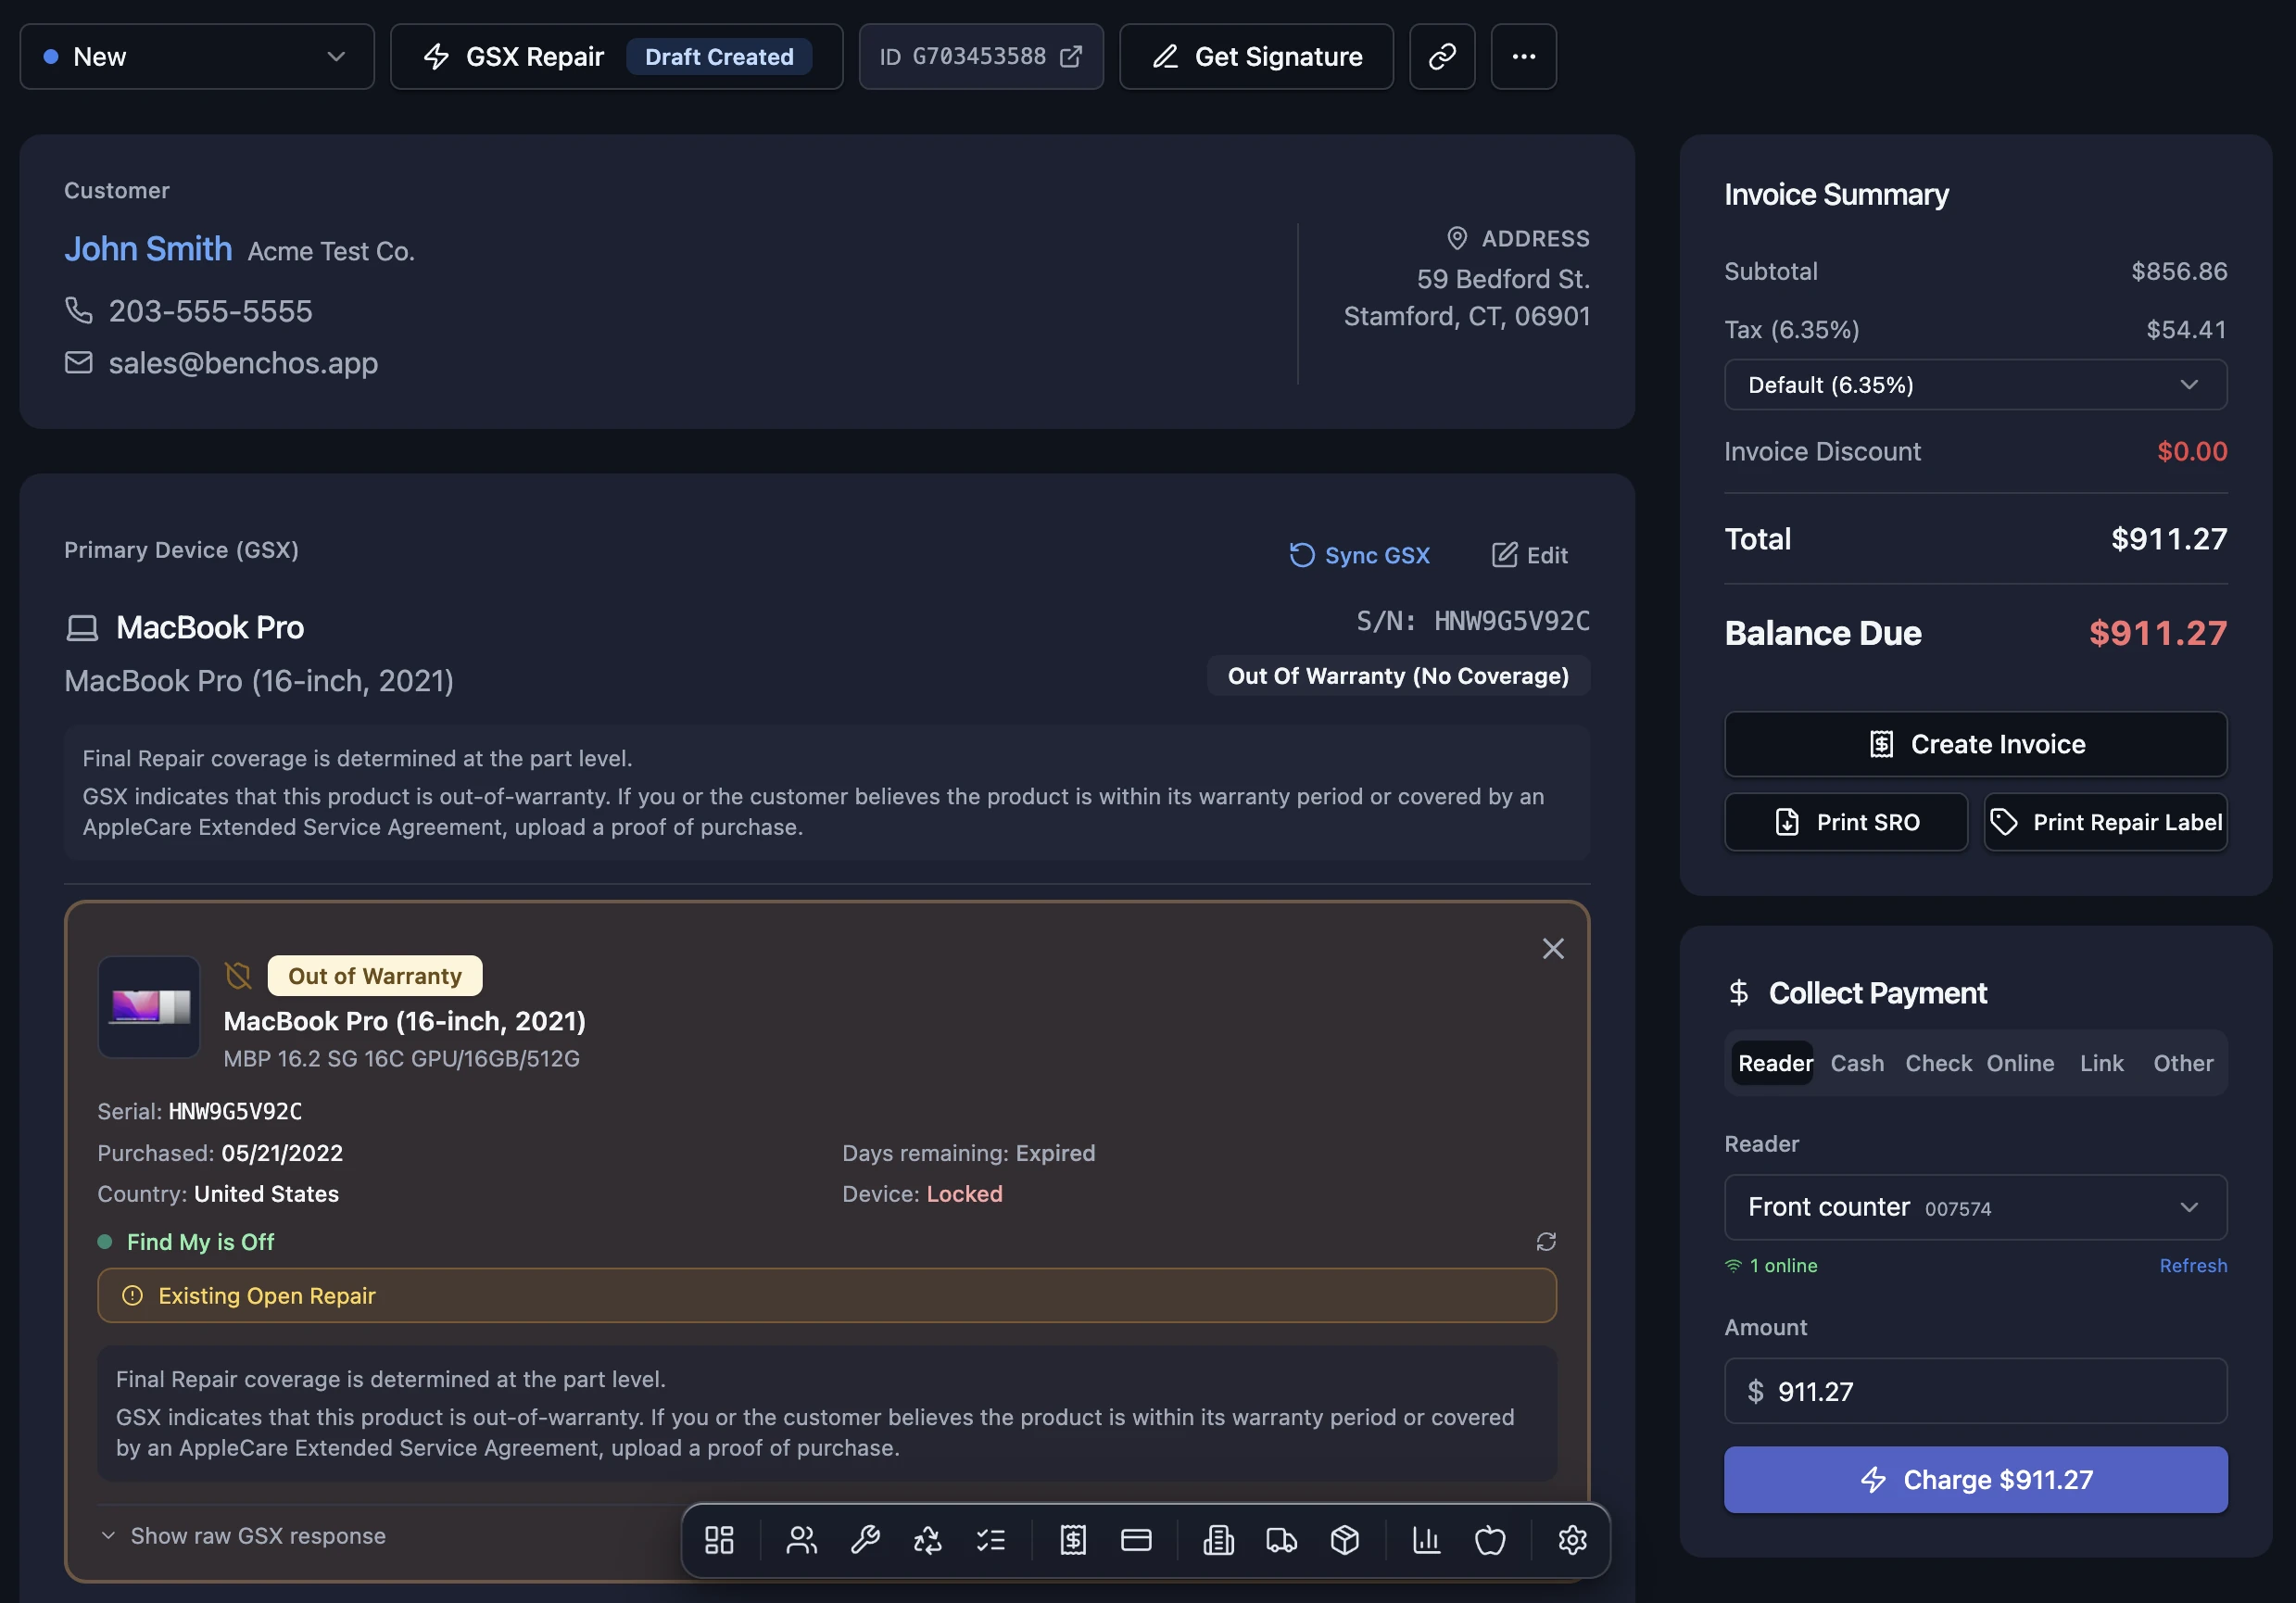Click the 1 online reader status

(x=1771, y=1266)
